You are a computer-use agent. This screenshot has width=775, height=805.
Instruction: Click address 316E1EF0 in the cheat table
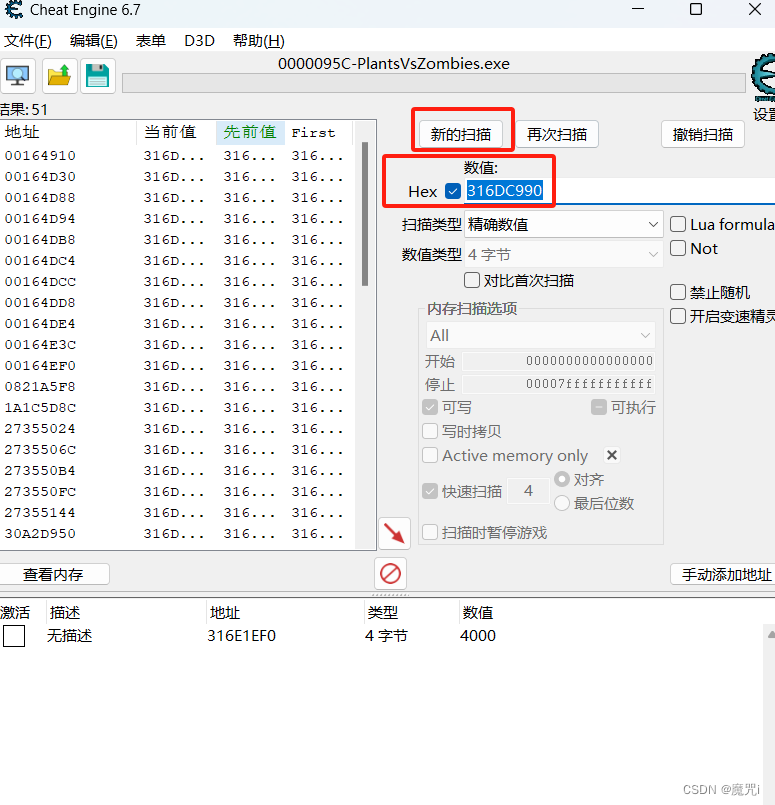242,636
